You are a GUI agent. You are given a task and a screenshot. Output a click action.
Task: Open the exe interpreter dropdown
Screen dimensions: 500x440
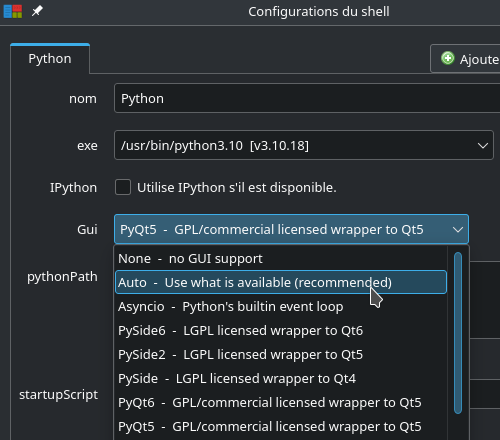(x=304, y=145)
